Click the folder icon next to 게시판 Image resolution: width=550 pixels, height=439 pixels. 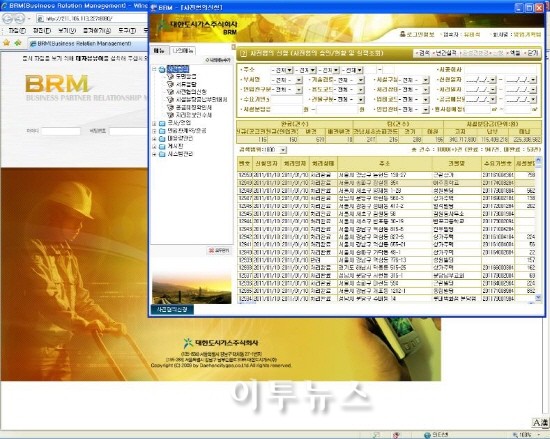point(162,147)
